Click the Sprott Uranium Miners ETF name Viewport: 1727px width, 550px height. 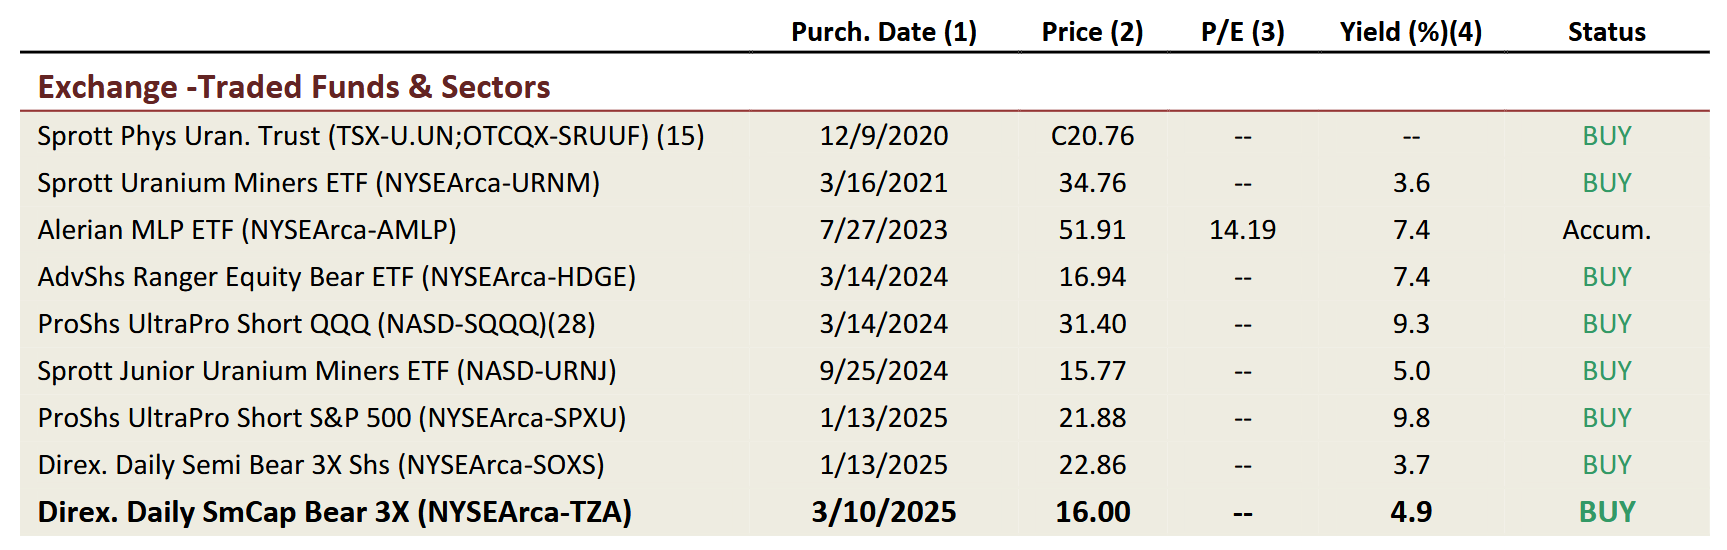[318, 183]
